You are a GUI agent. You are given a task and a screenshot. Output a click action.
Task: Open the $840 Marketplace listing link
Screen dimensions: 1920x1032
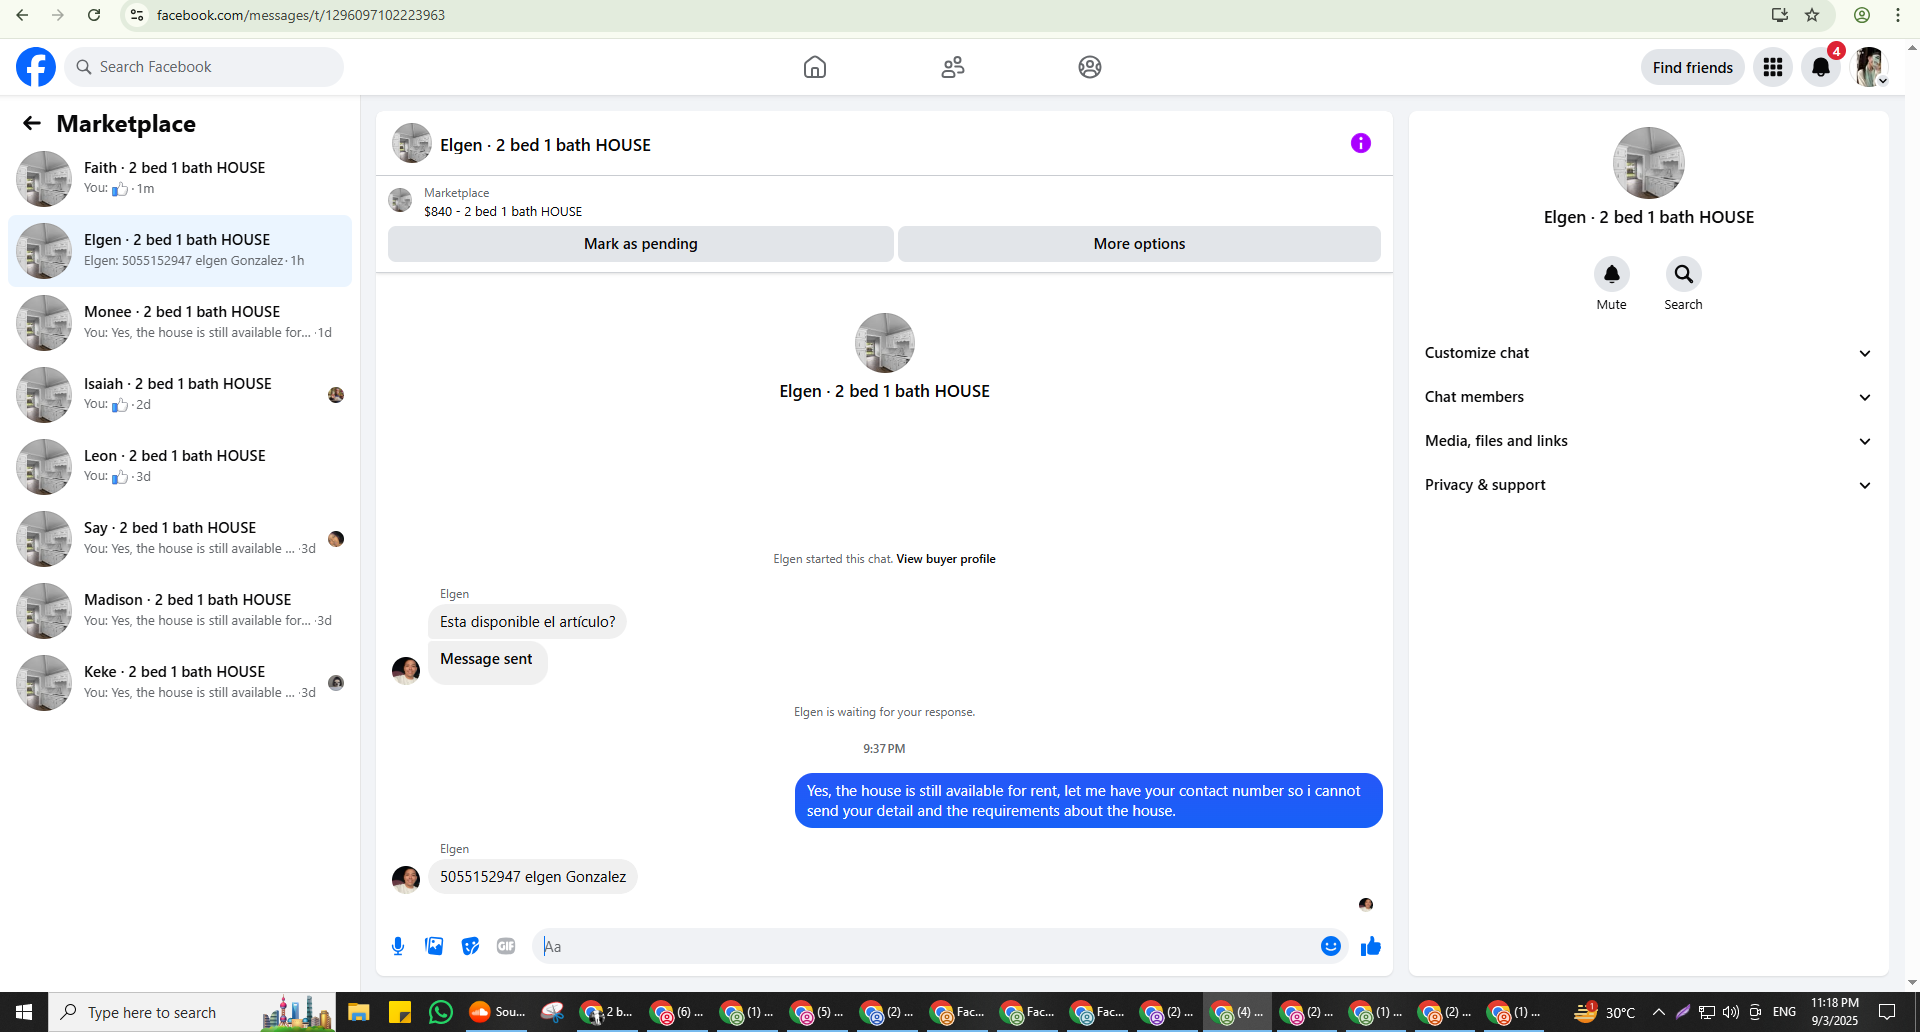point(503,211)
